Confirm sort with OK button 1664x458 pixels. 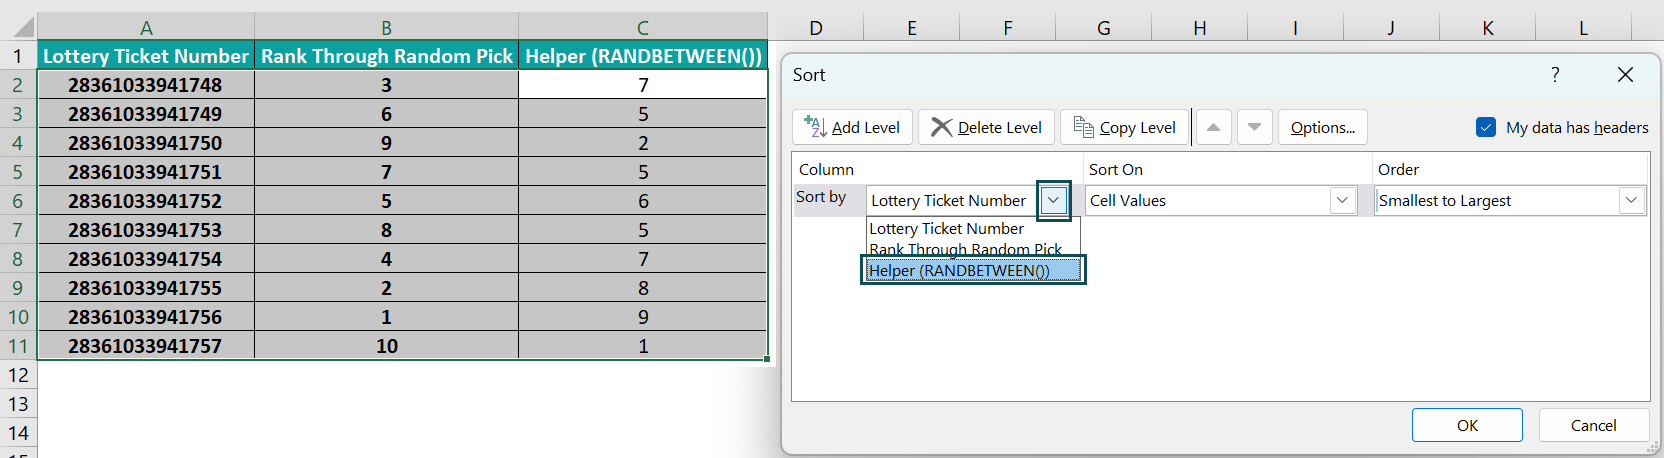click(1467, 425)
